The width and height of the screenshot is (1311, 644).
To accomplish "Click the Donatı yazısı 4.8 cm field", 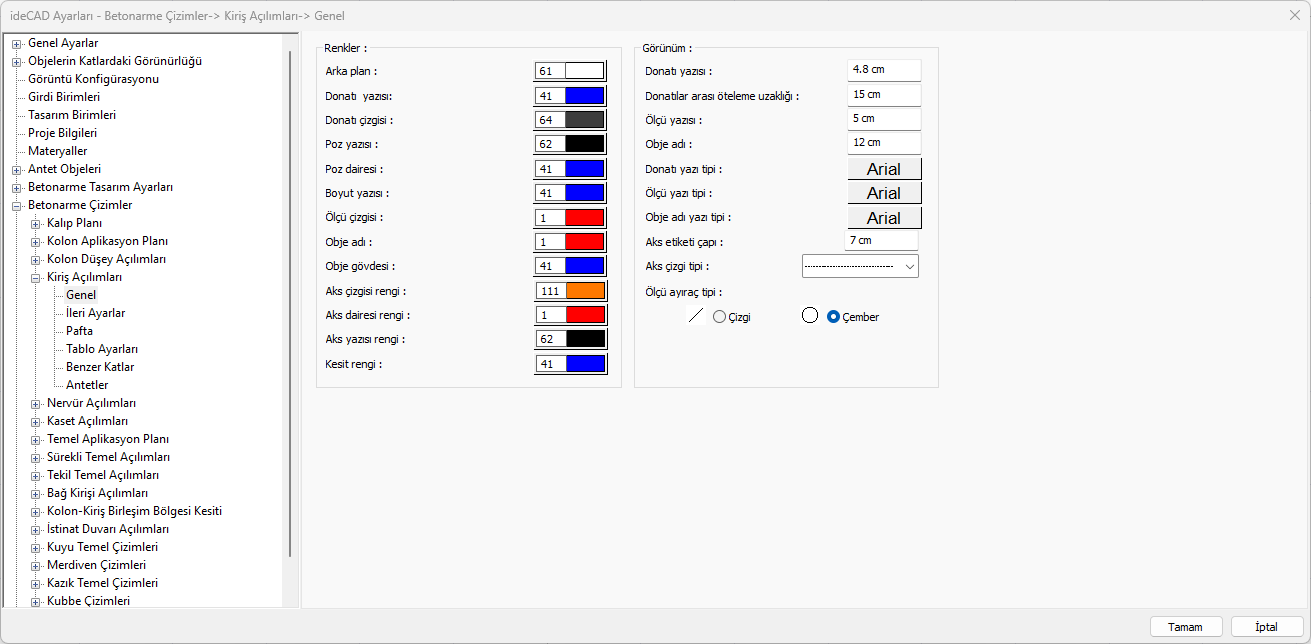I will click(883, 70).
